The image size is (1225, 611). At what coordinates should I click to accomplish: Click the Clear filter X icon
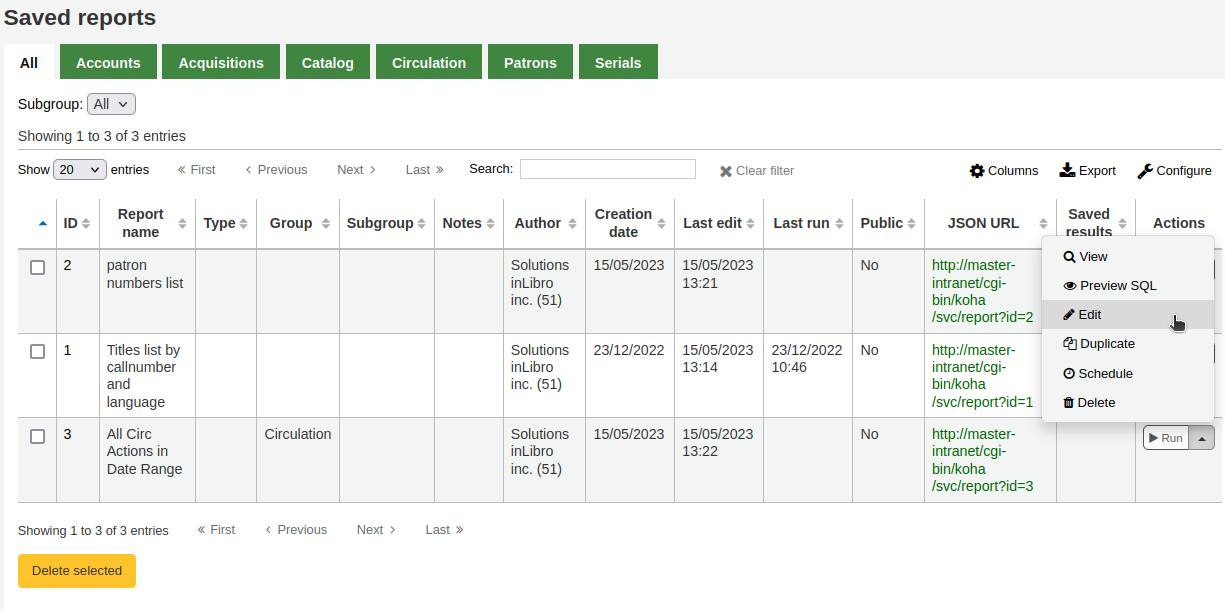(x=726, y=171)
